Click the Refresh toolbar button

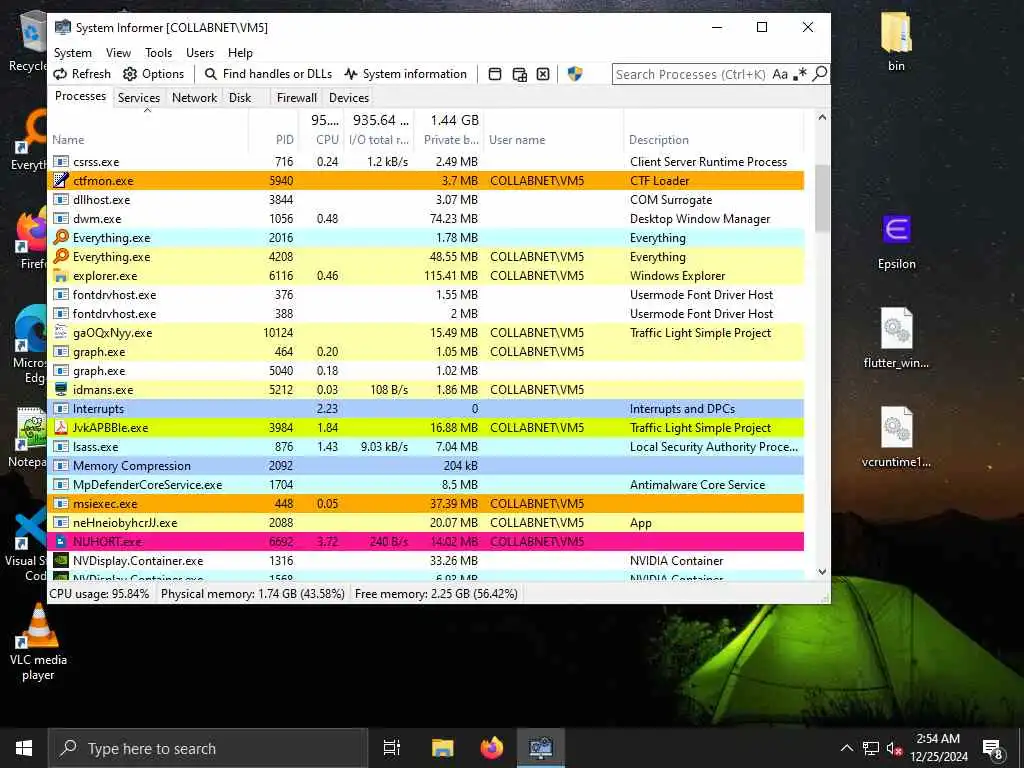coord(82,74)
